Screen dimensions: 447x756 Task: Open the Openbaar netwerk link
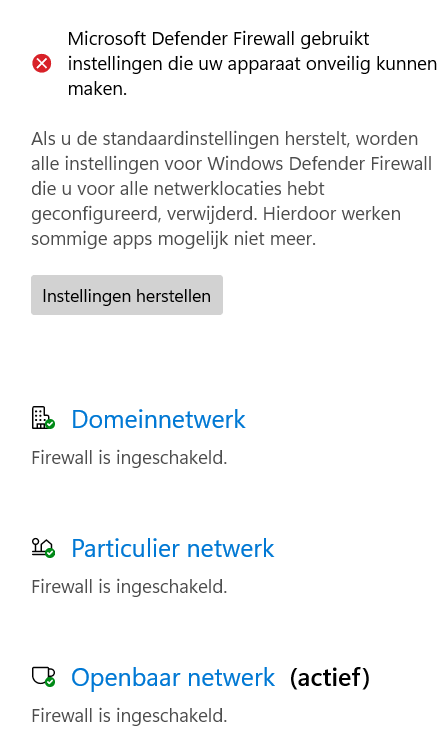pyautogui.click(x=173, y=677)
